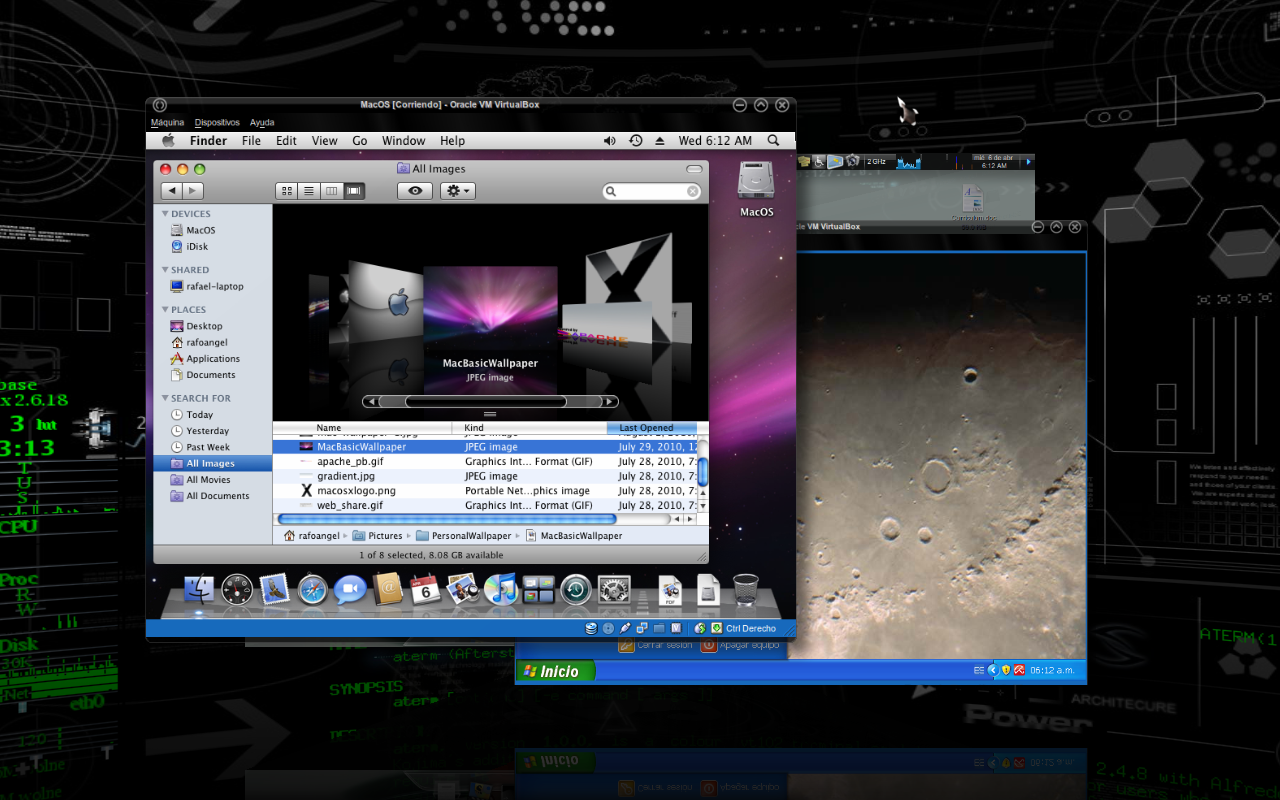Switch Finder to Cover Flow view

coord(354,191)
